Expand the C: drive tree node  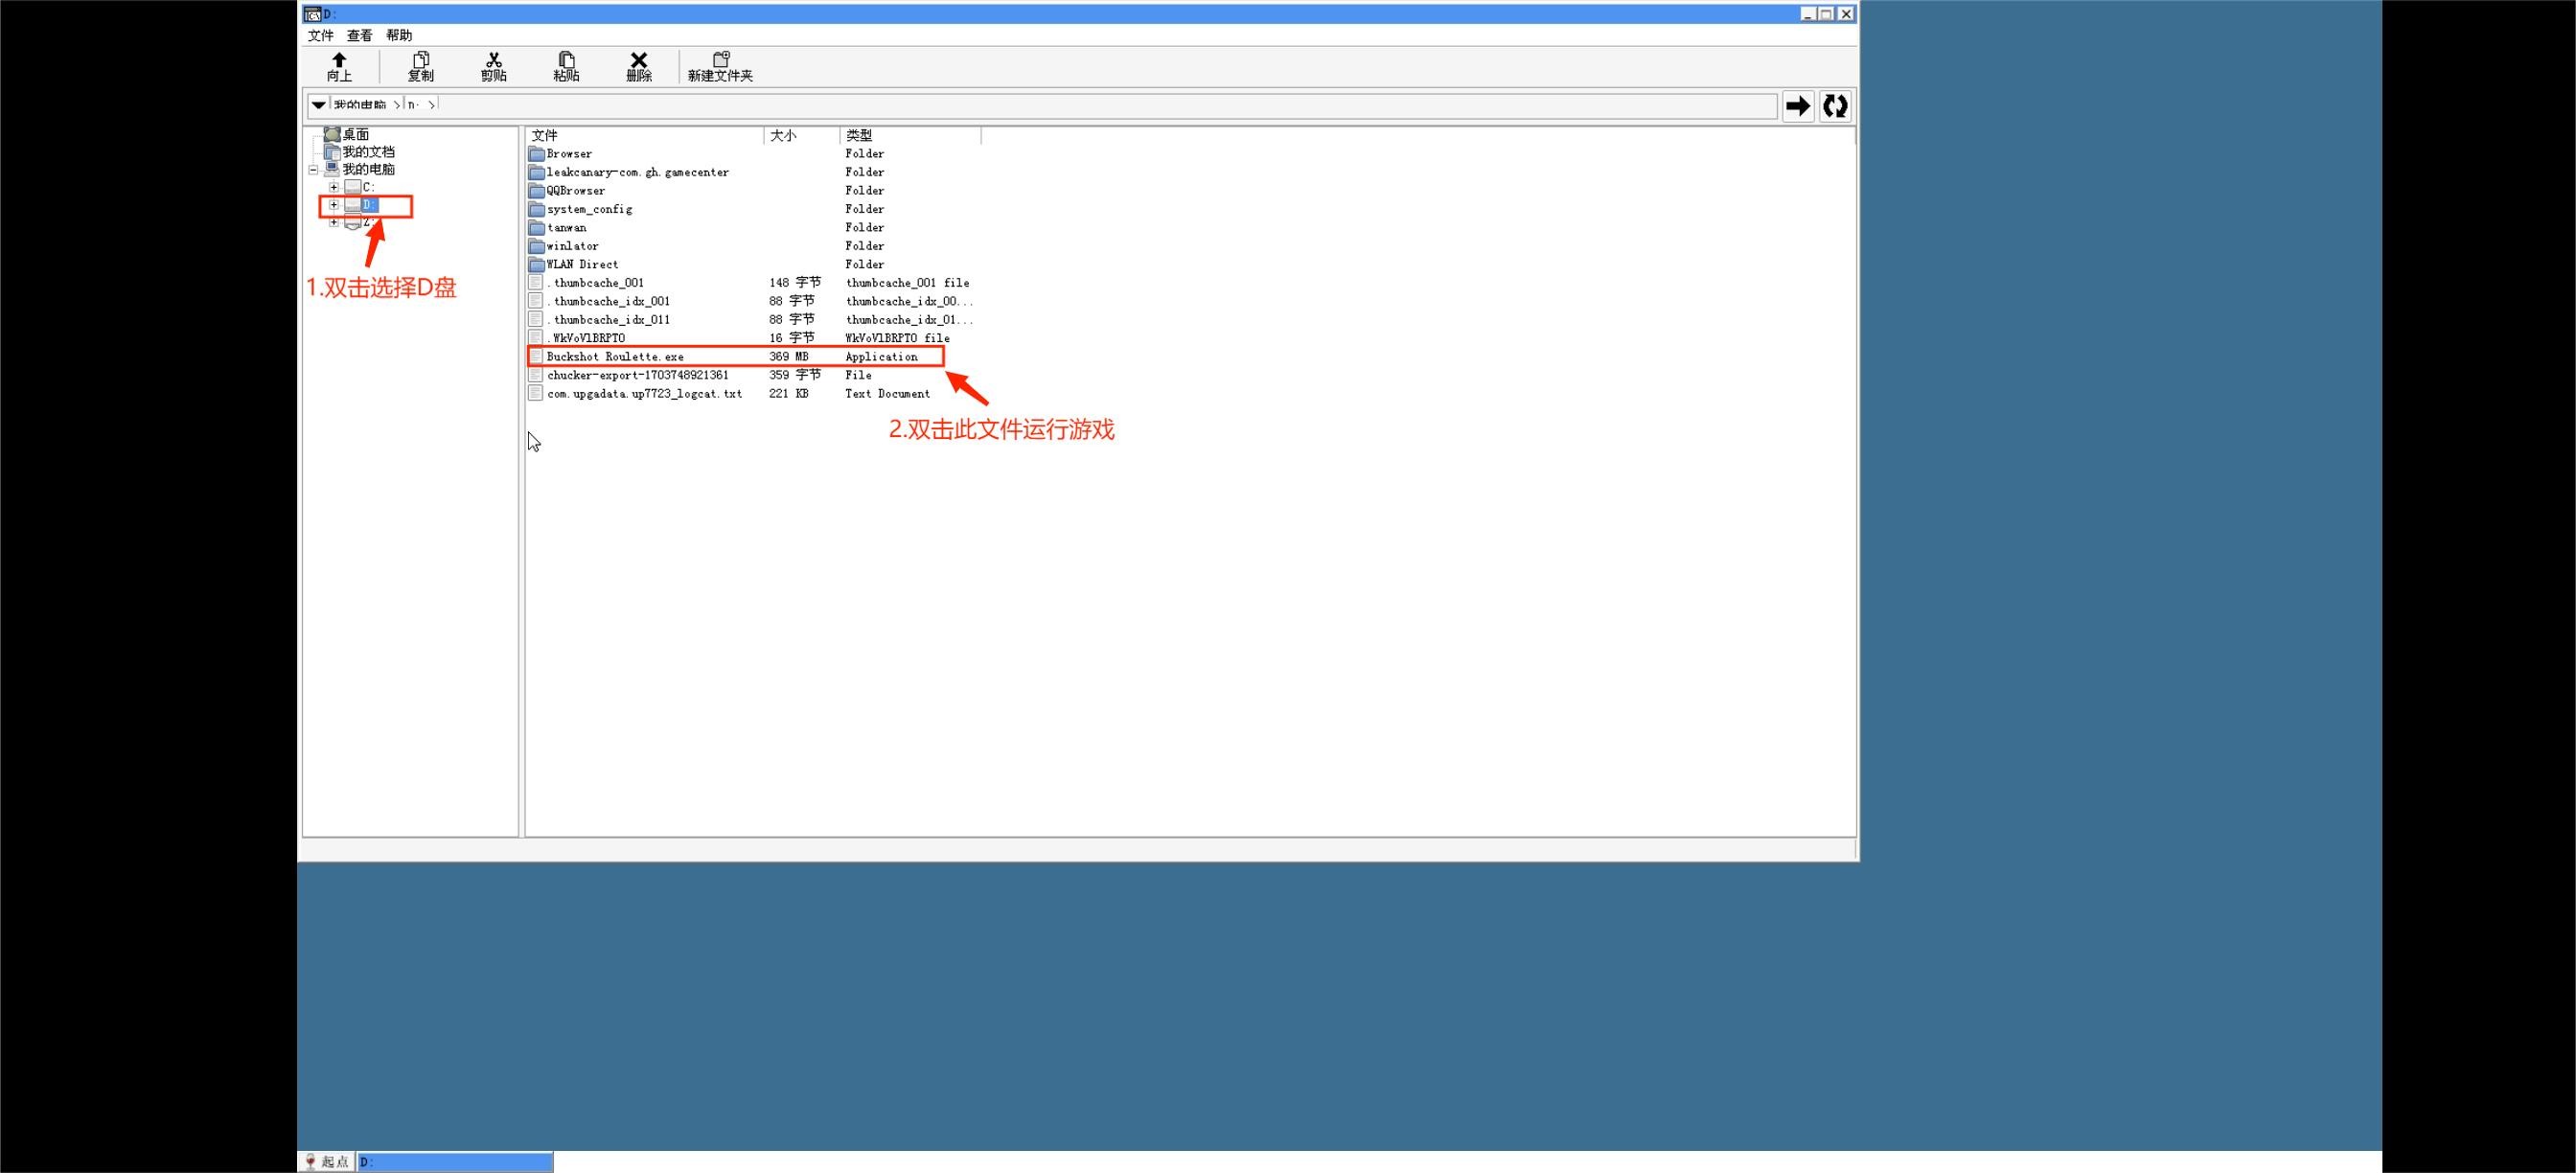(x=334, y=187)
